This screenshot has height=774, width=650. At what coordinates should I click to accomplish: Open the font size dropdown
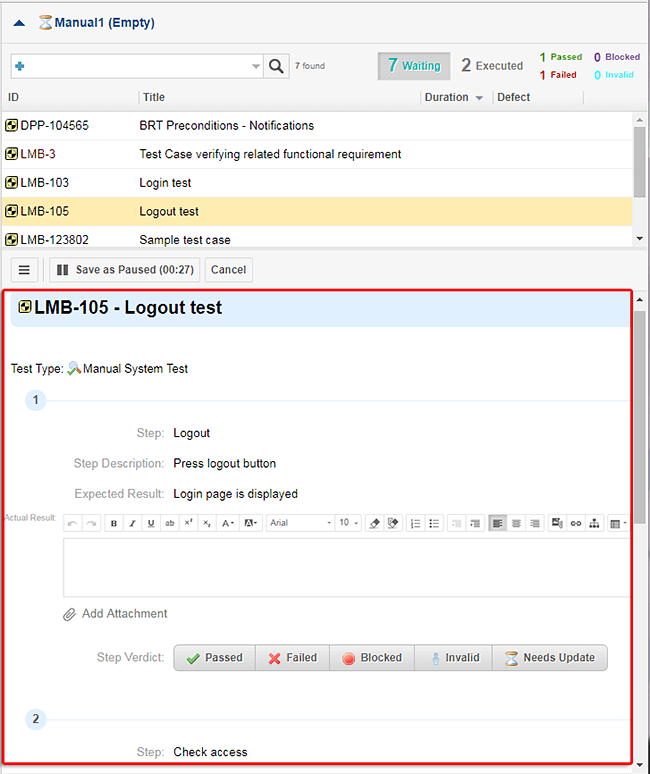pyautogui.click(x=348, y=523)
